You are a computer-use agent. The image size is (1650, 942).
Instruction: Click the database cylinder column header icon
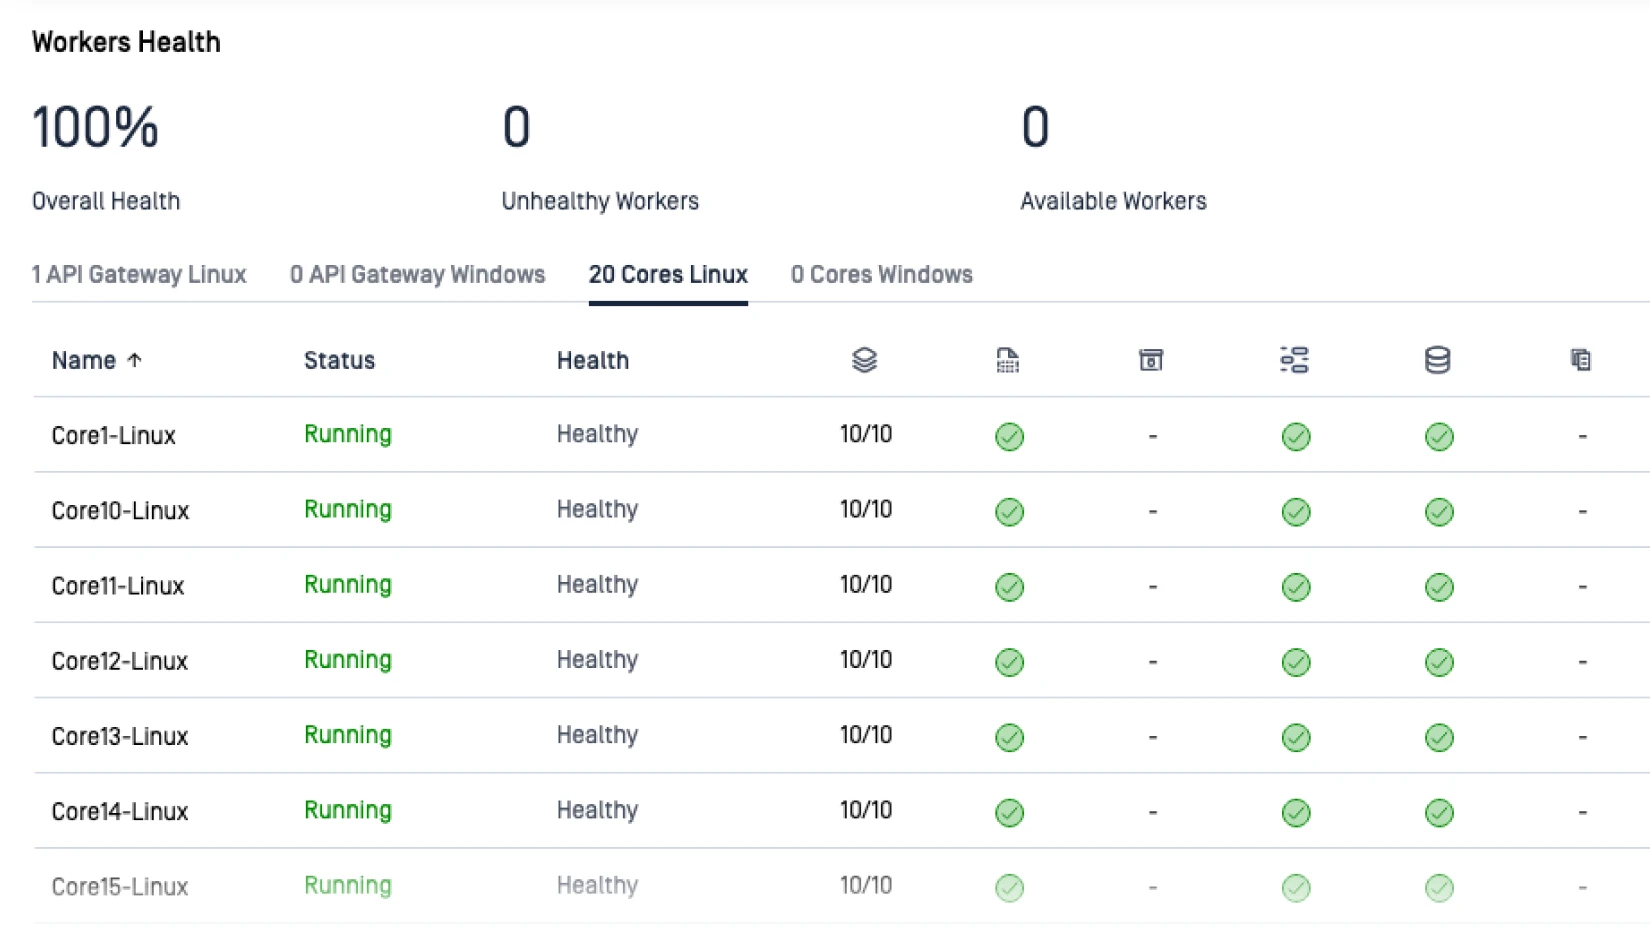(x=1437, y=360)
